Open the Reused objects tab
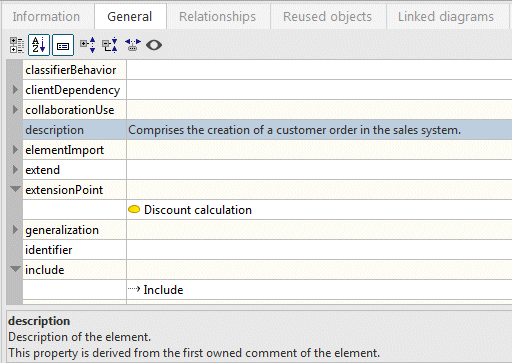Viewport: 512px width, 363px height. pyautogui.click(x=327, y=16)
